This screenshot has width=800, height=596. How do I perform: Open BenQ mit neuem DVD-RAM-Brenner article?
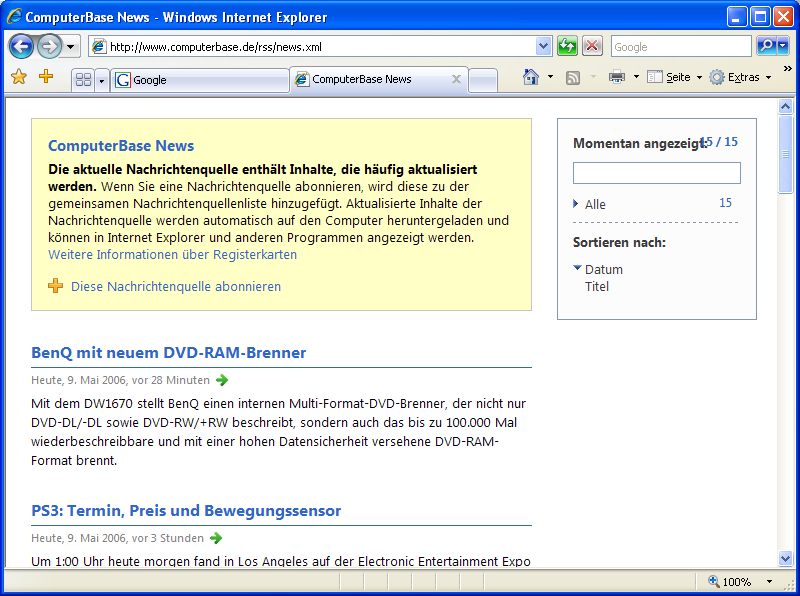point(169,353)
